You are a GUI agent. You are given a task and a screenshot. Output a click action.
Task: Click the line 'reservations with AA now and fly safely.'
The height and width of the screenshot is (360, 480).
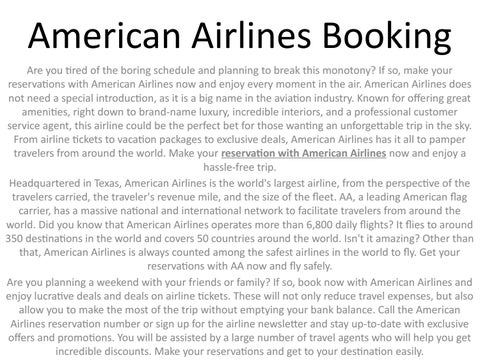(x=240, y=266)
